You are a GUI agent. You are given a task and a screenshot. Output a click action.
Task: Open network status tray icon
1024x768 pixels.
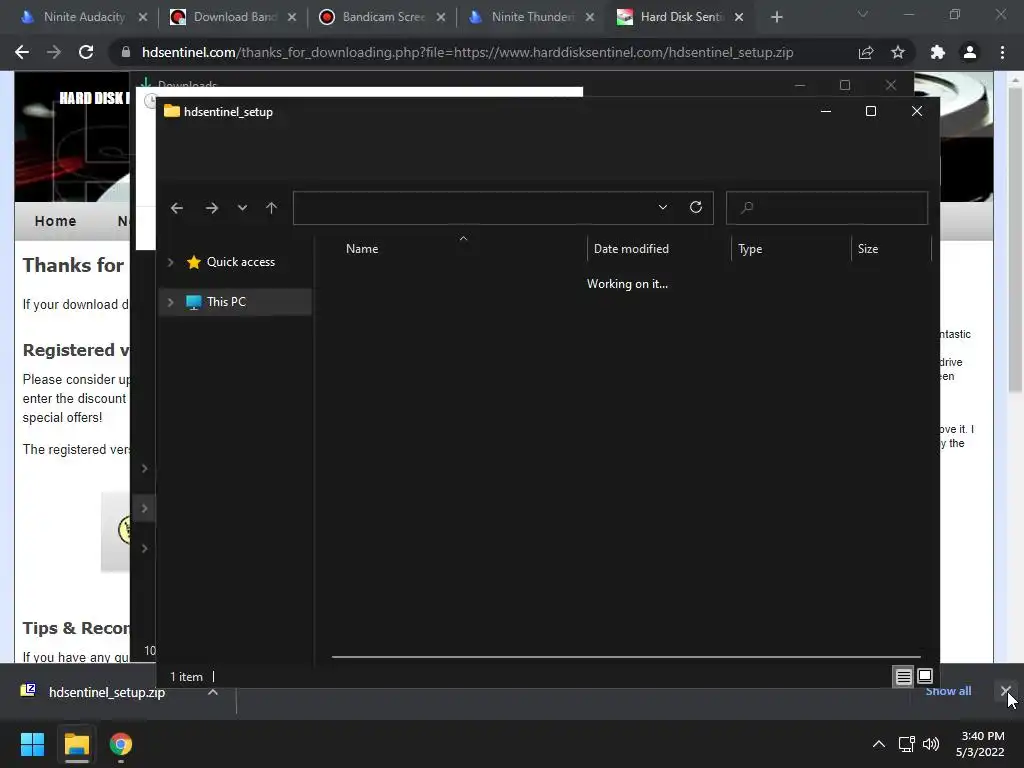click(906, 744)
